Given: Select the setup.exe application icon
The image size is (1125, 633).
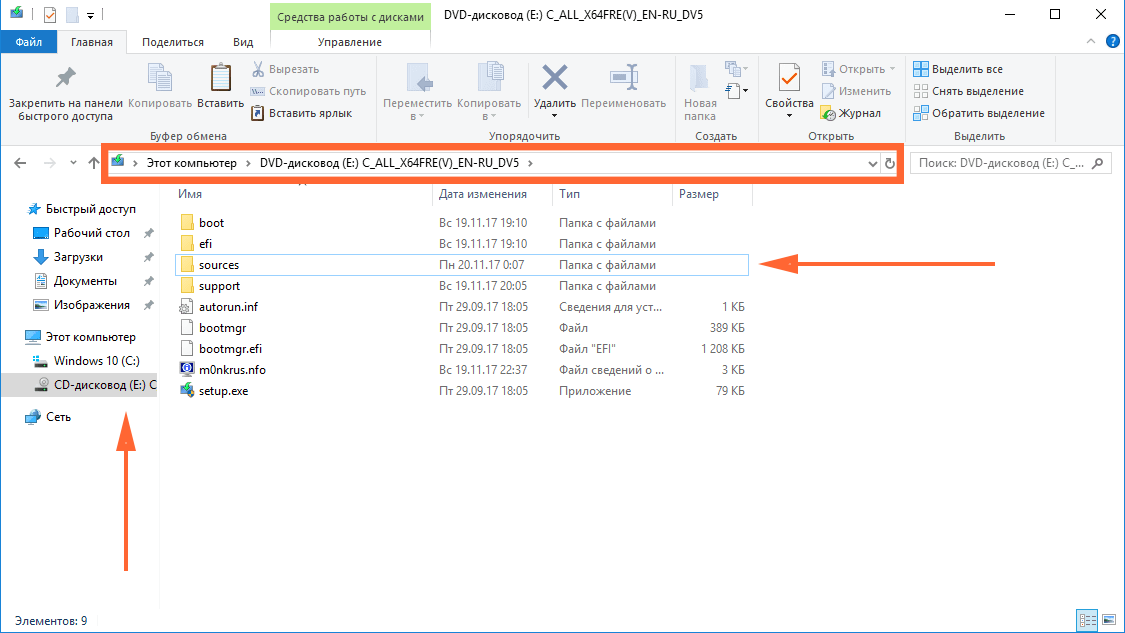Looking at the screenshot, I should click(187, 390).
